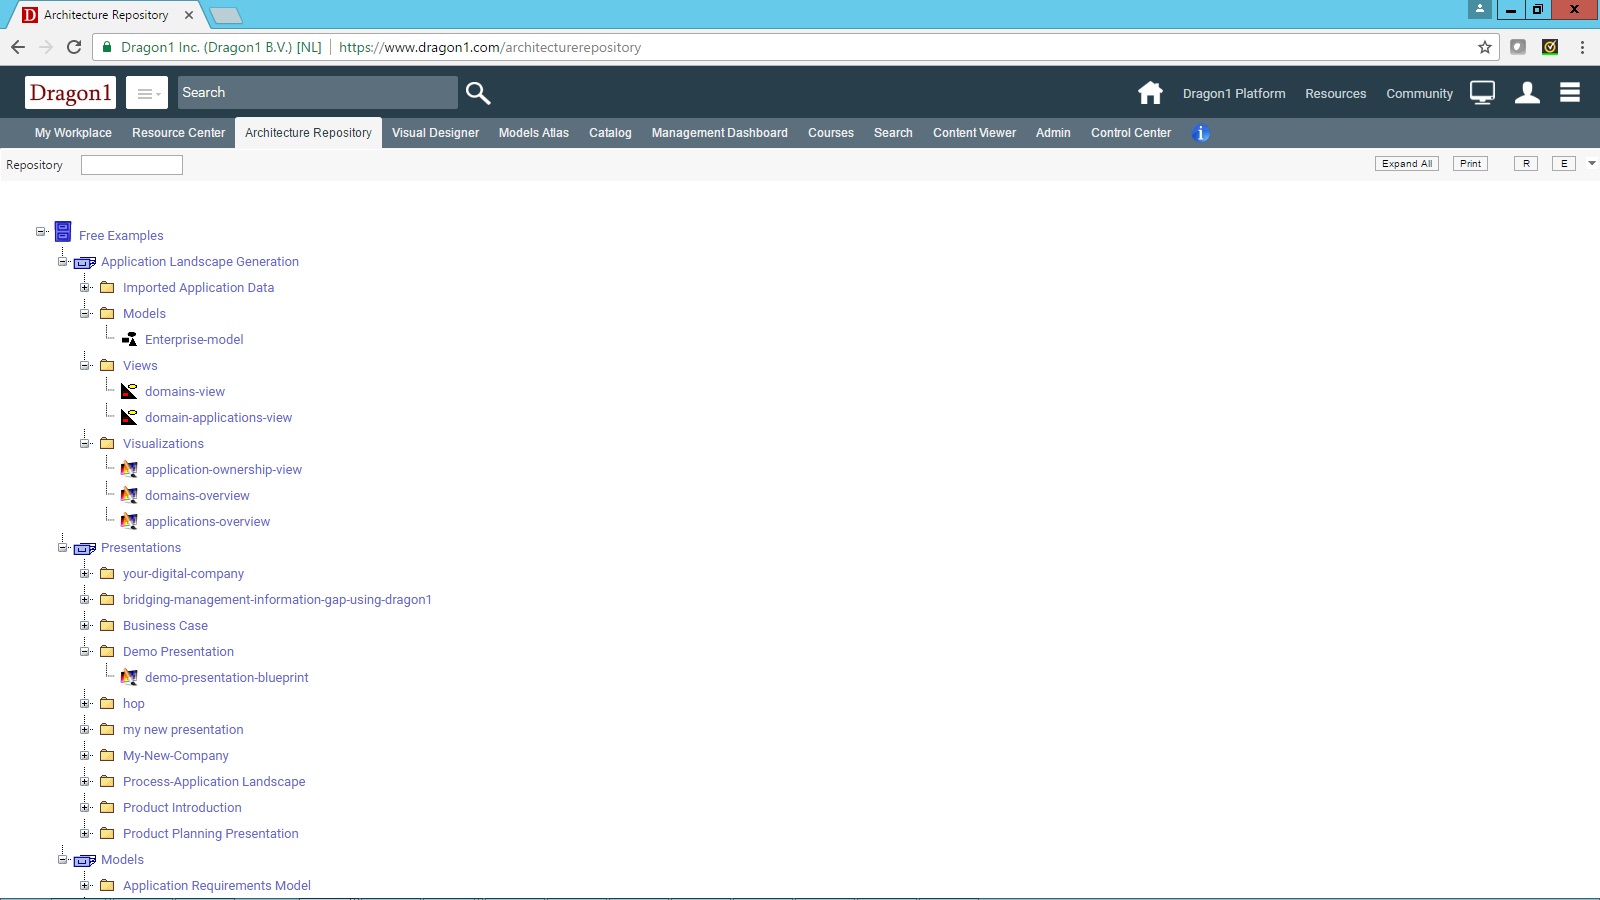
Task: Go back in browser history
Action: 18,47
